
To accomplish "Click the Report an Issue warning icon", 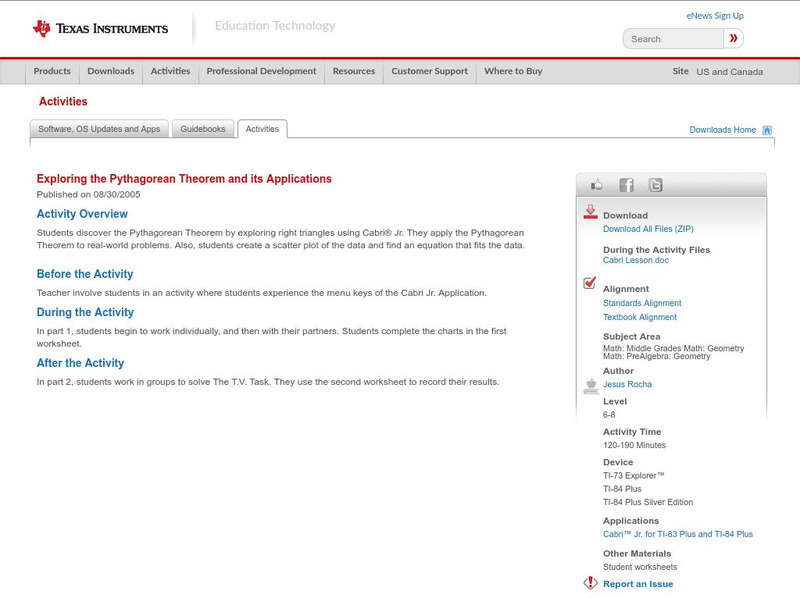I will tap(590, 583).
